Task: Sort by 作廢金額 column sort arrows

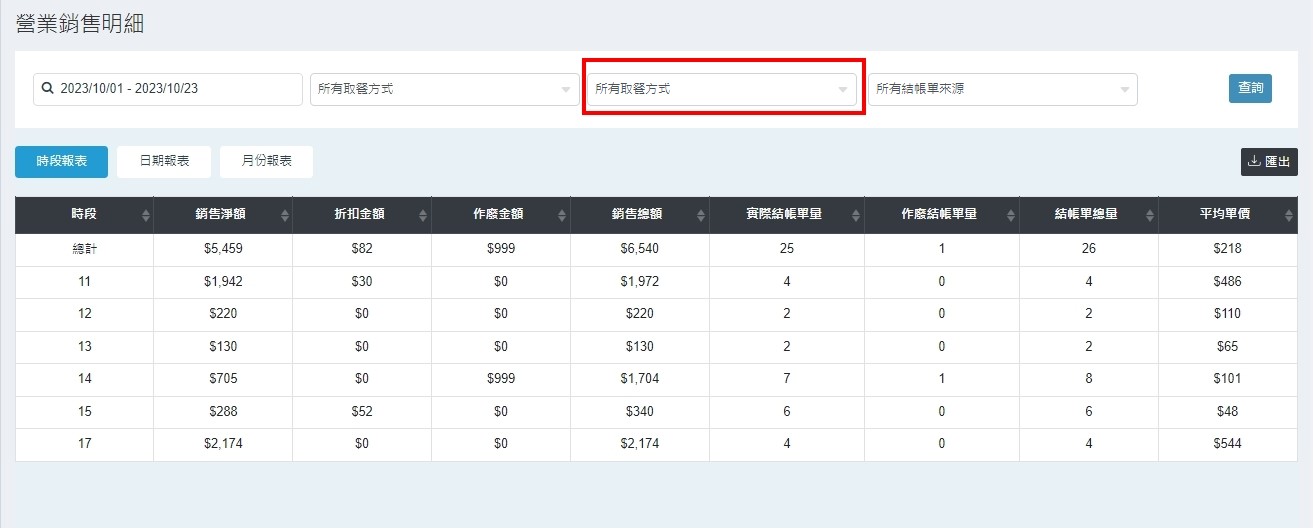Action: tap(563, 215)
